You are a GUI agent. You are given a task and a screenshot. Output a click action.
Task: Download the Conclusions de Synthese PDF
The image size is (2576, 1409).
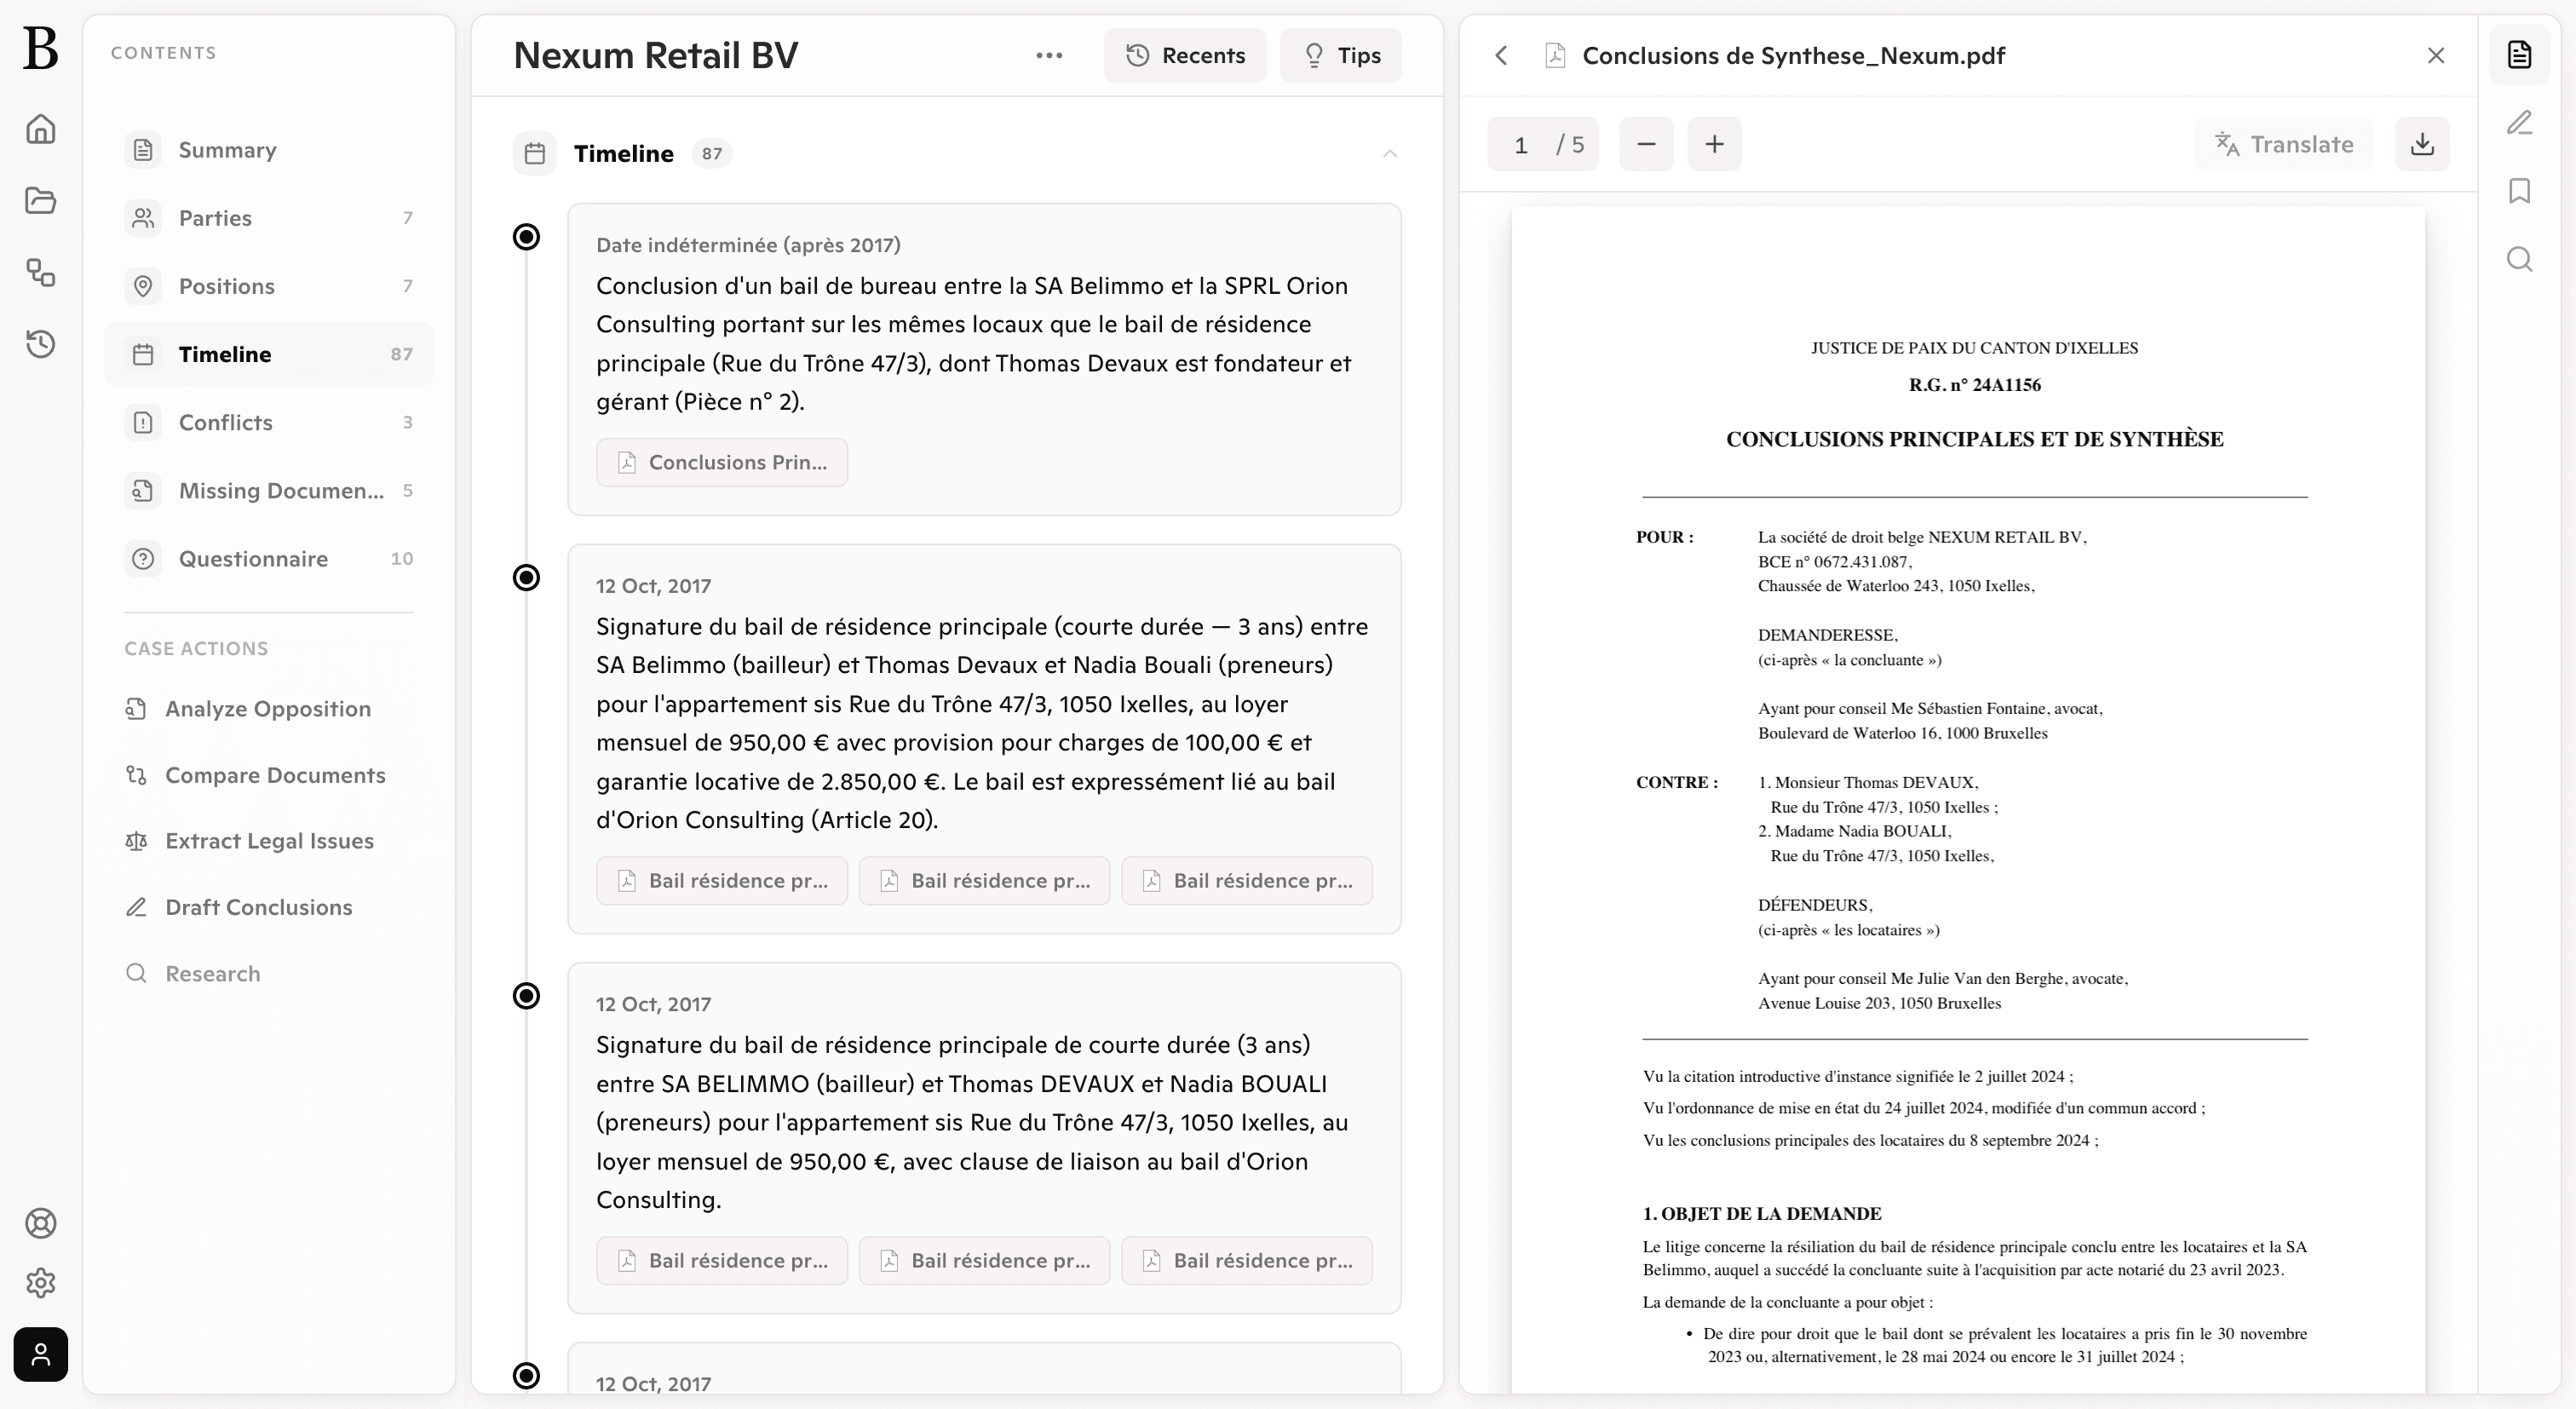[2421, 144]
